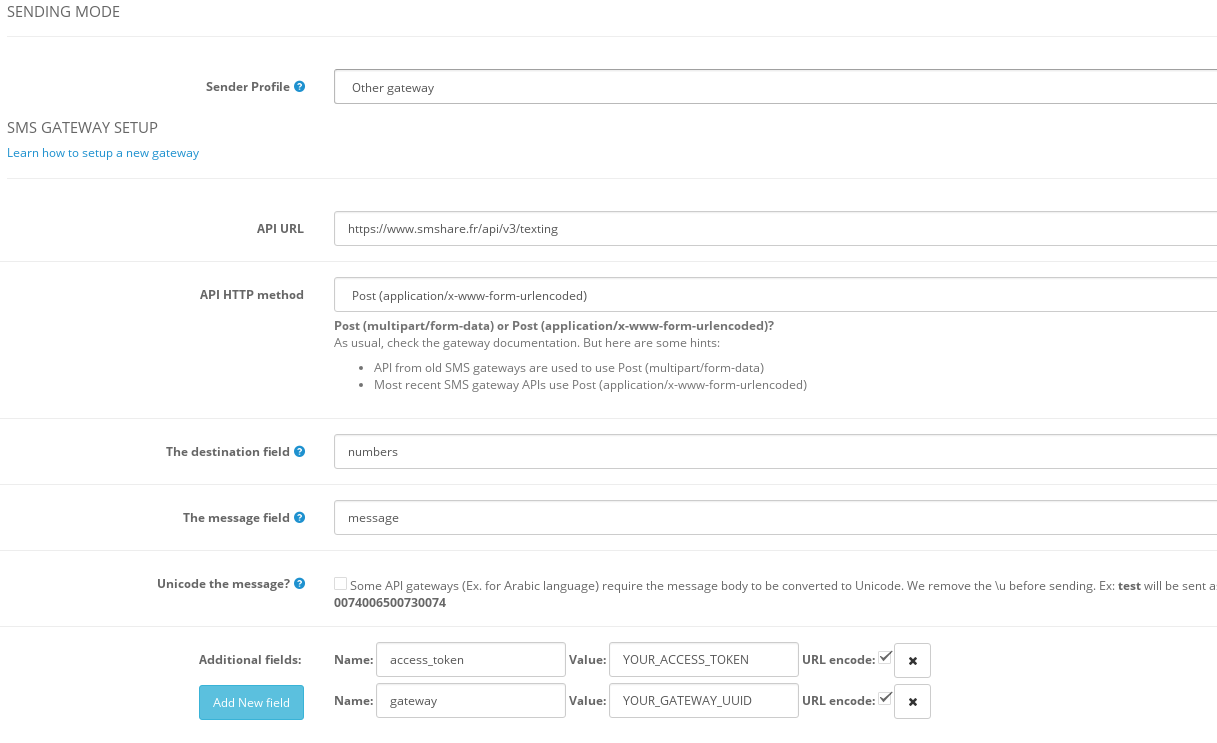
Task: Toggle URL encode for access_token field
Action: 885,657
